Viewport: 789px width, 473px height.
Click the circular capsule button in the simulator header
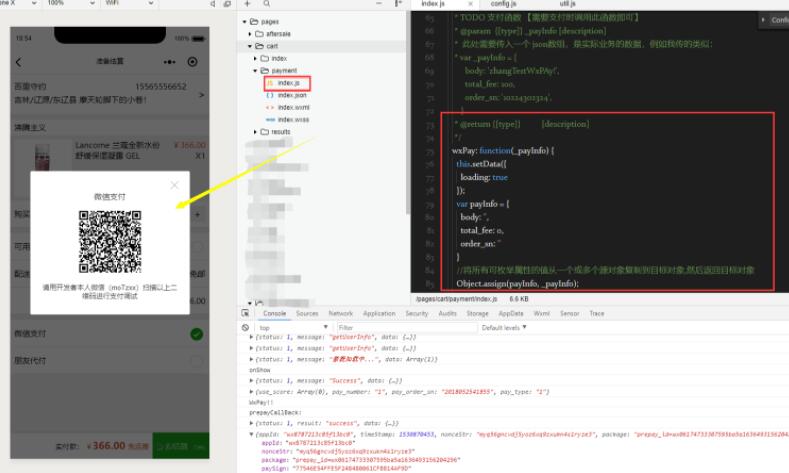(192, 62)
